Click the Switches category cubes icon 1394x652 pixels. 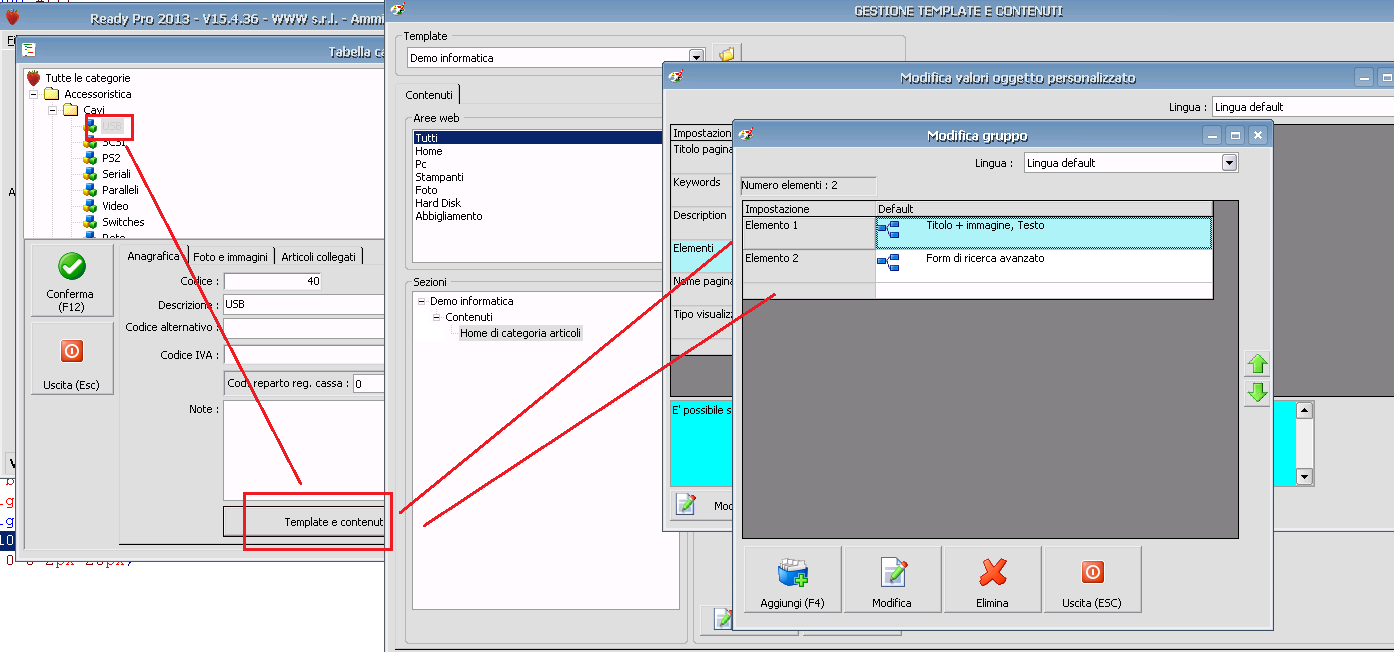tap(90, 222)
